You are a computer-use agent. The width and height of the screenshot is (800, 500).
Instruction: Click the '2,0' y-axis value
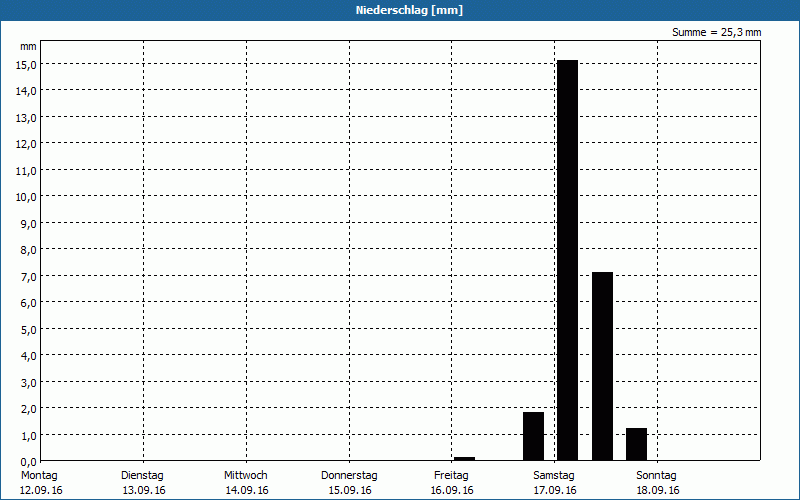tap(29, 409)
